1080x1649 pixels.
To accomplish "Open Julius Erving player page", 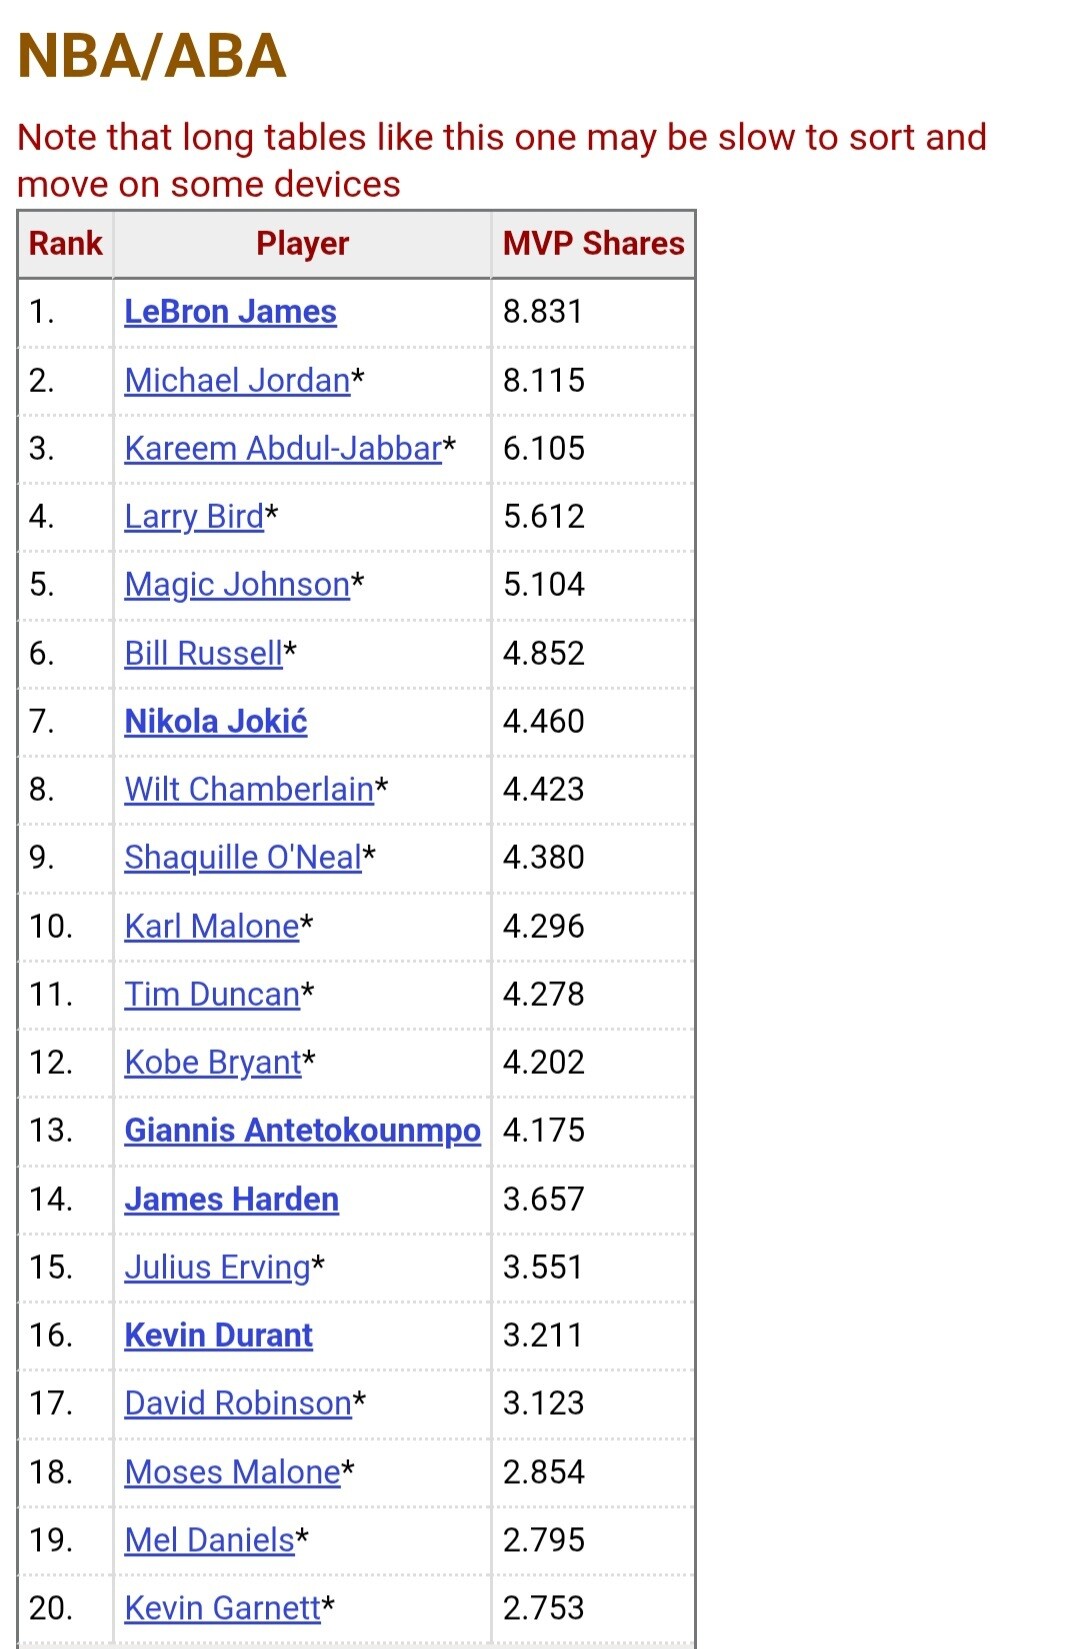I will (217, 1267).
